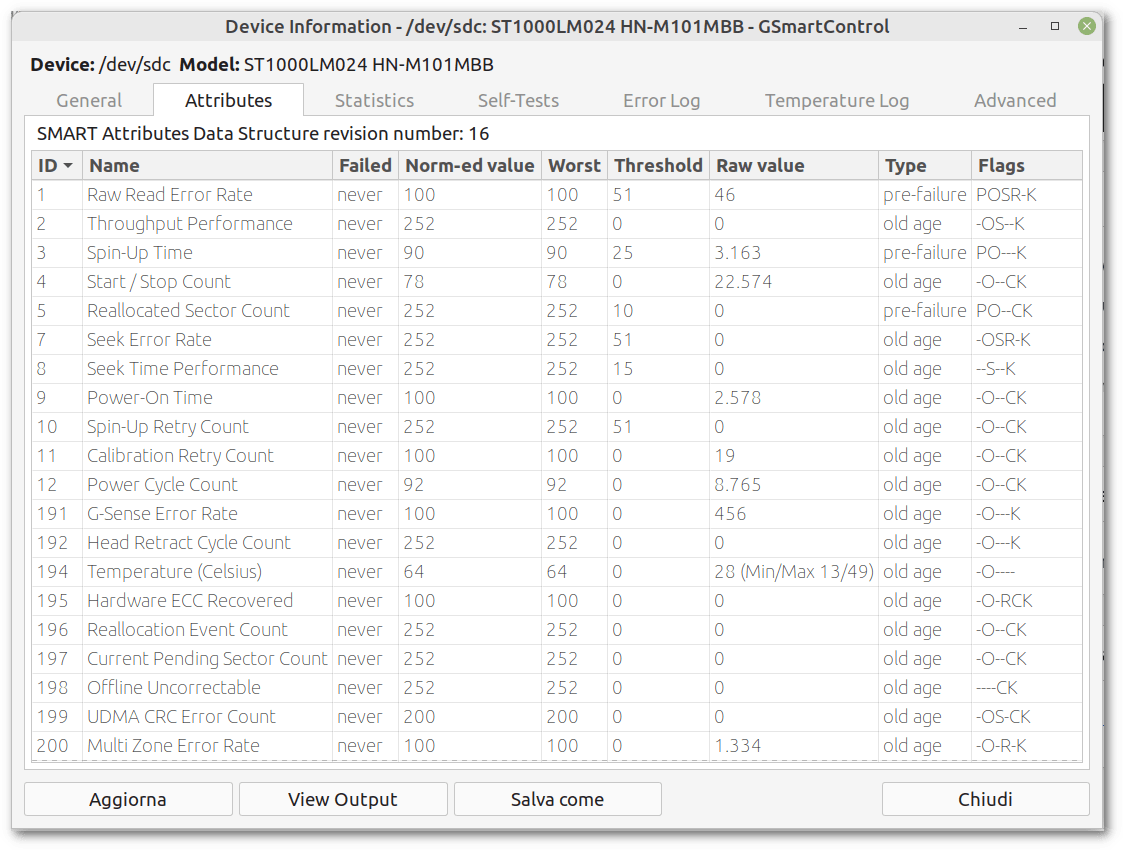1123x850 pixels.
Task: Select the Multi Zone Error Rate row
Action: click(x=556, y=745)
